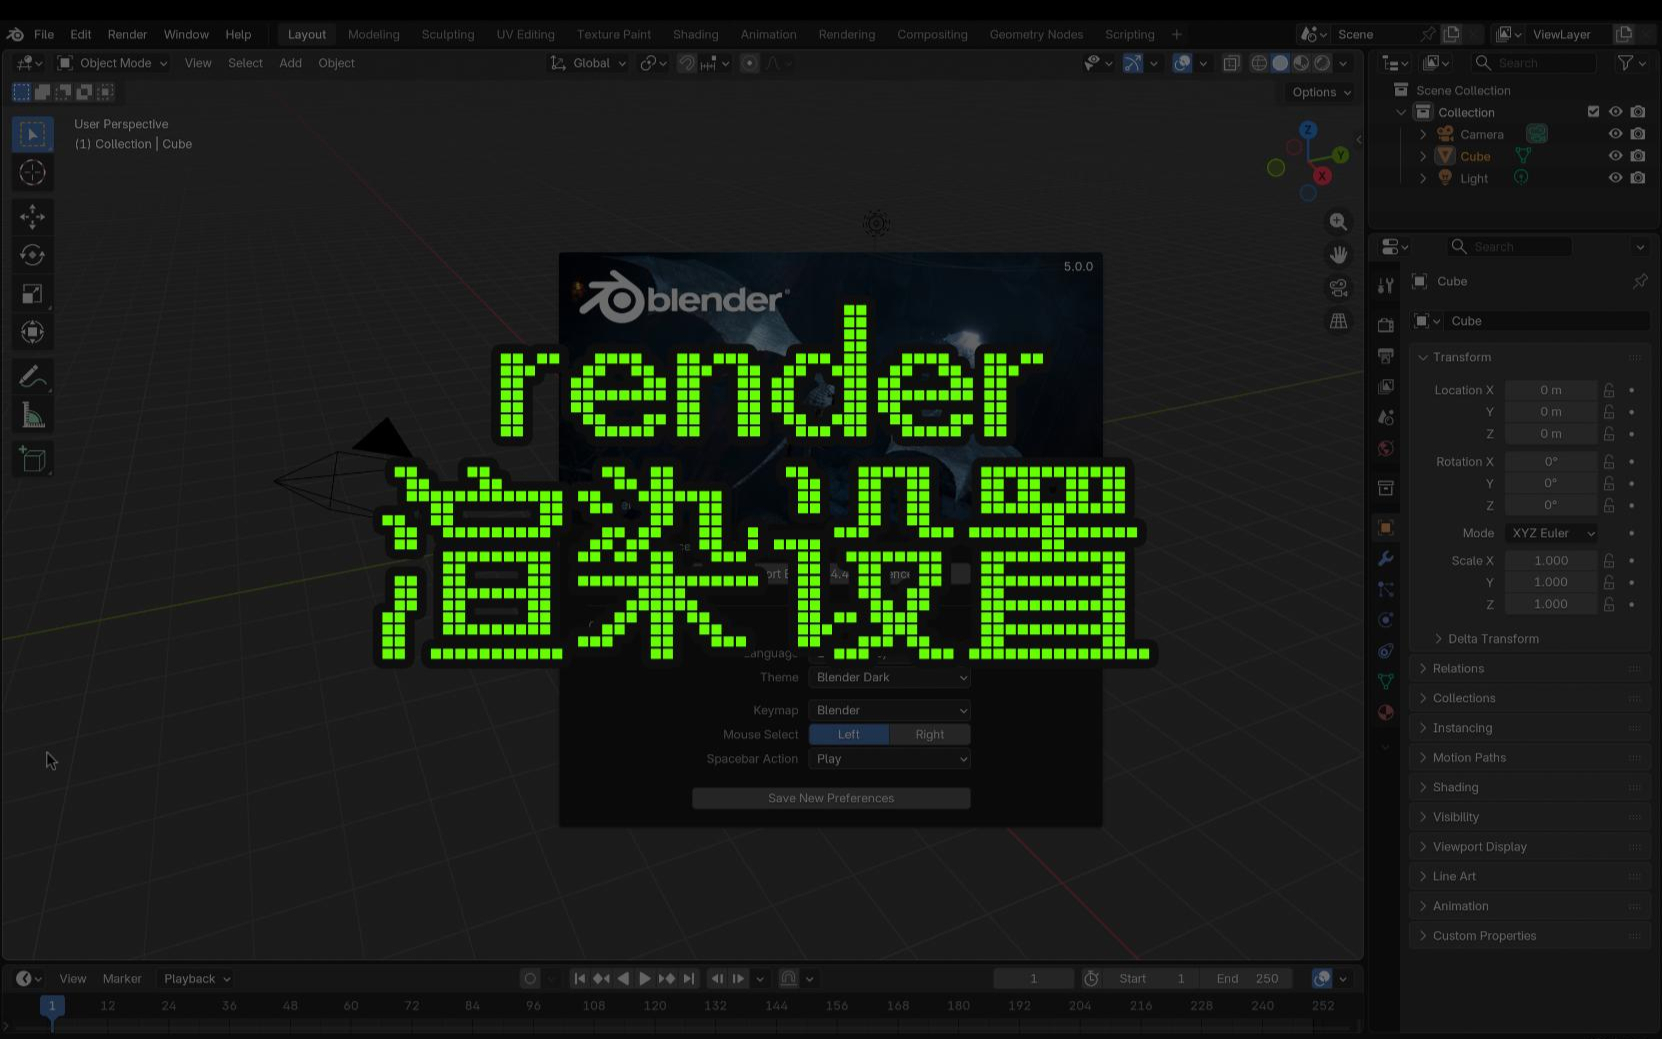Choose the Add Cube tool
The height and width of the screenshot is (1039, 1662).
32,459
